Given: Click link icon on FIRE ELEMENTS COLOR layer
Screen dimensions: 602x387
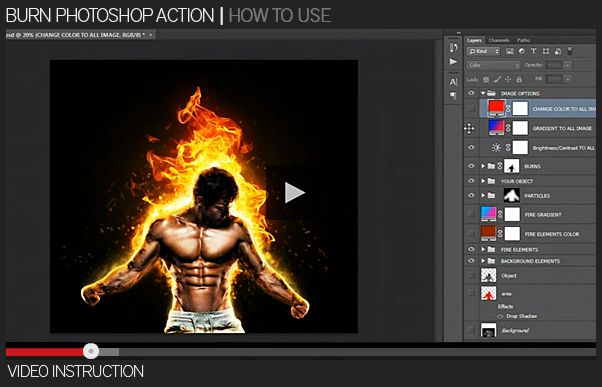Looking at the screenshot, I should point(500,233).
